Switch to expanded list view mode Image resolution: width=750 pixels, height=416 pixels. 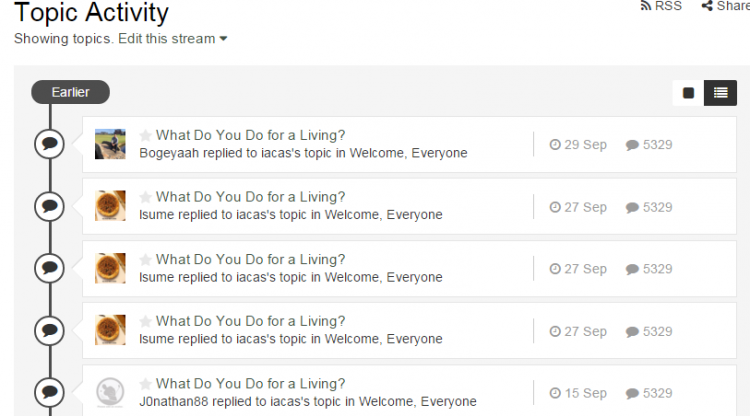(x=720, y=93)
